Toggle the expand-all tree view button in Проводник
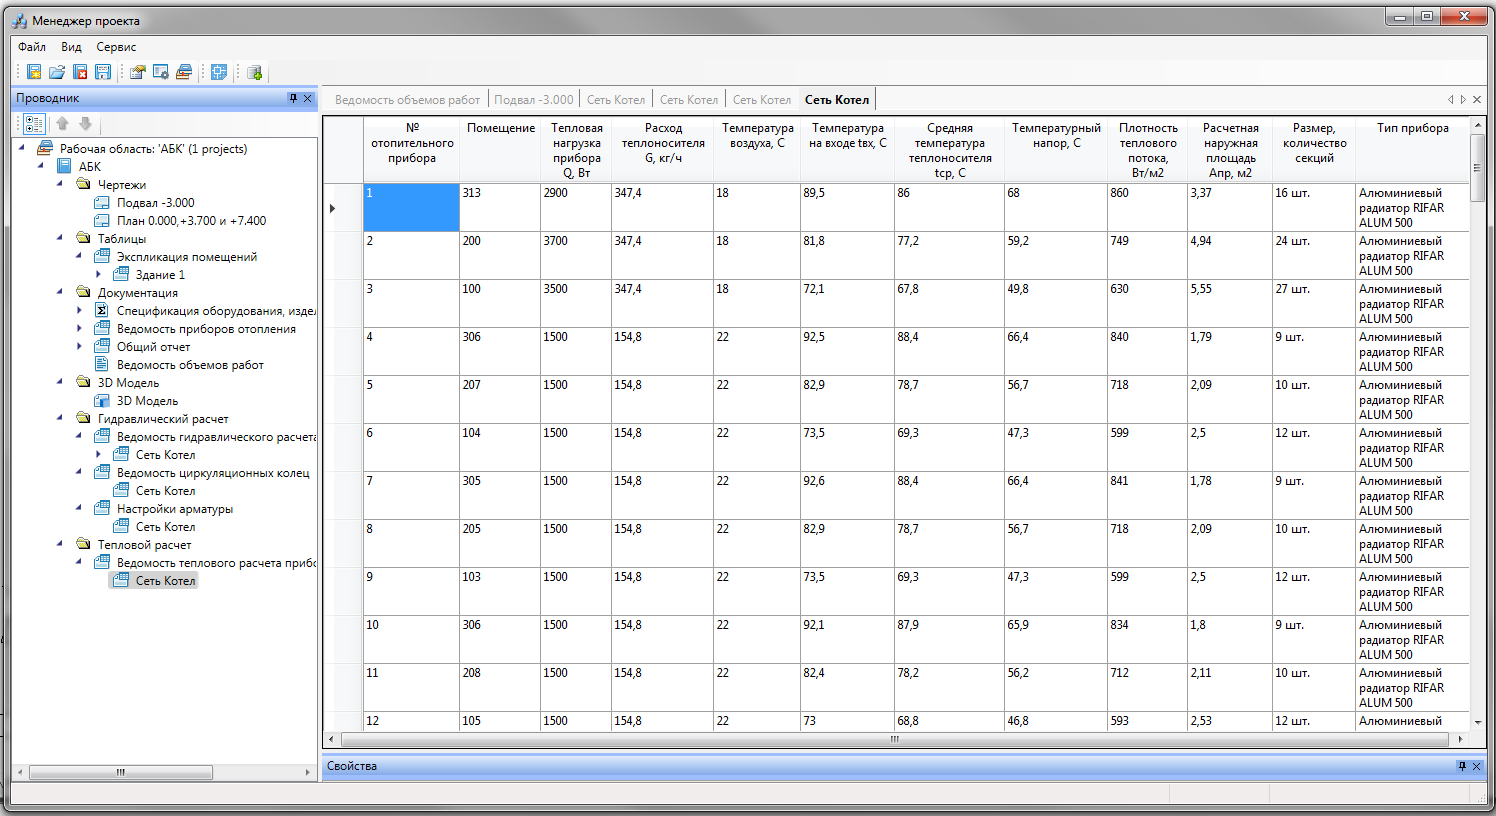This screenshot has height=816, width=1496. click(x=34, y=124)
